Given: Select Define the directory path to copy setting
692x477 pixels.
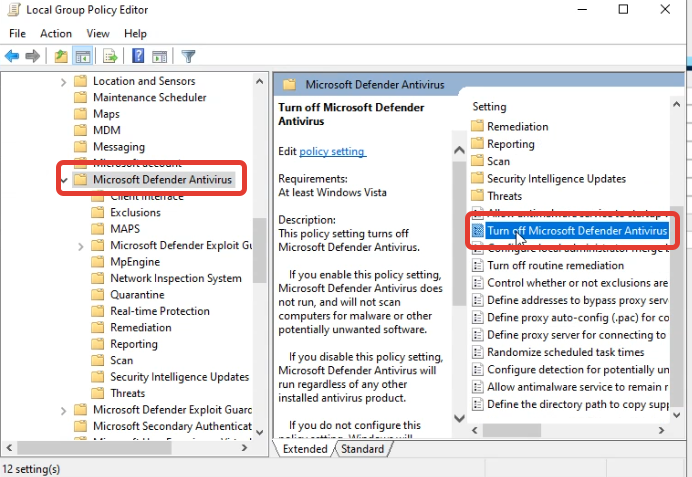Looking at the screenshot, I should coord(578,404).
